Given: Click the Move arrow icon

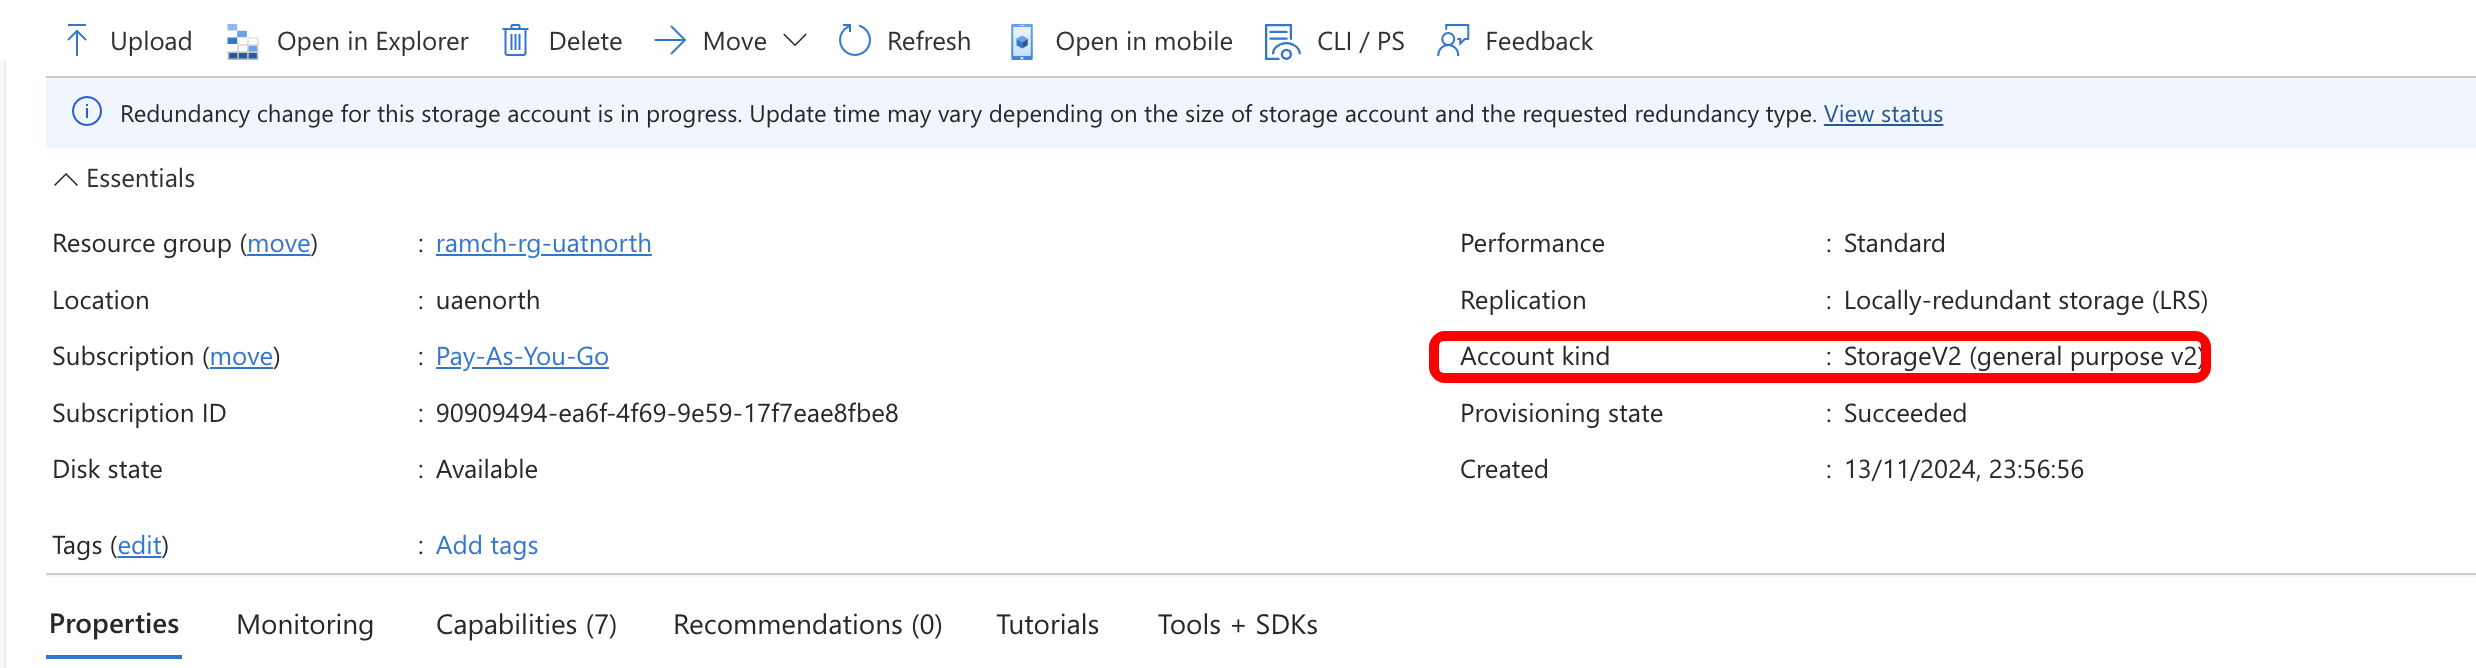Looking at the screenshot, I should (x=670, y=41).
